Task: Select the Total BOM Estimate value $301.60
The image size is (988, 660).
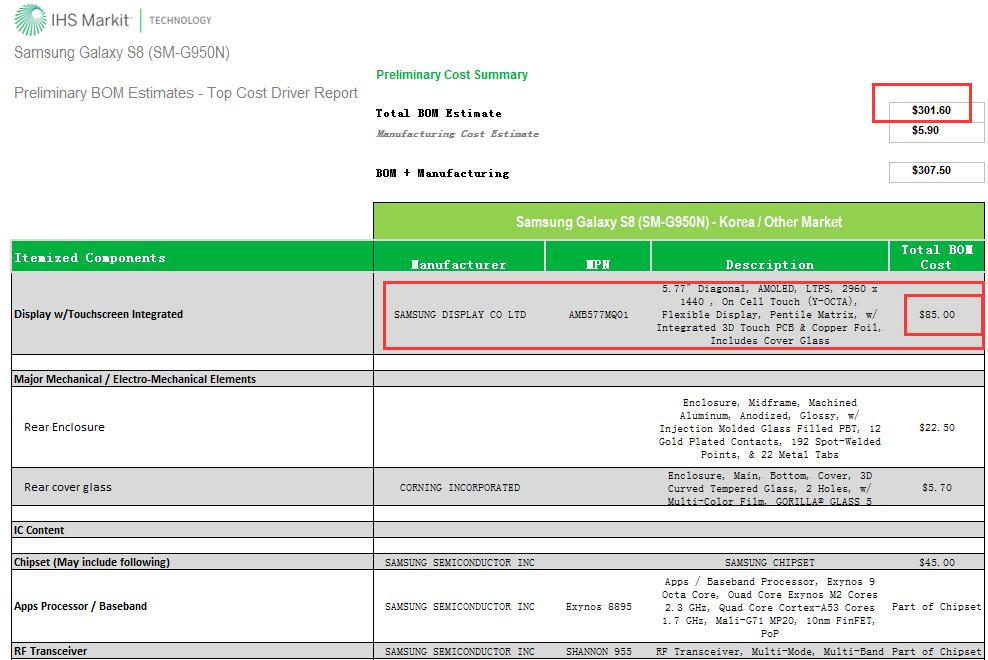Action: click(x=930, y=110)
